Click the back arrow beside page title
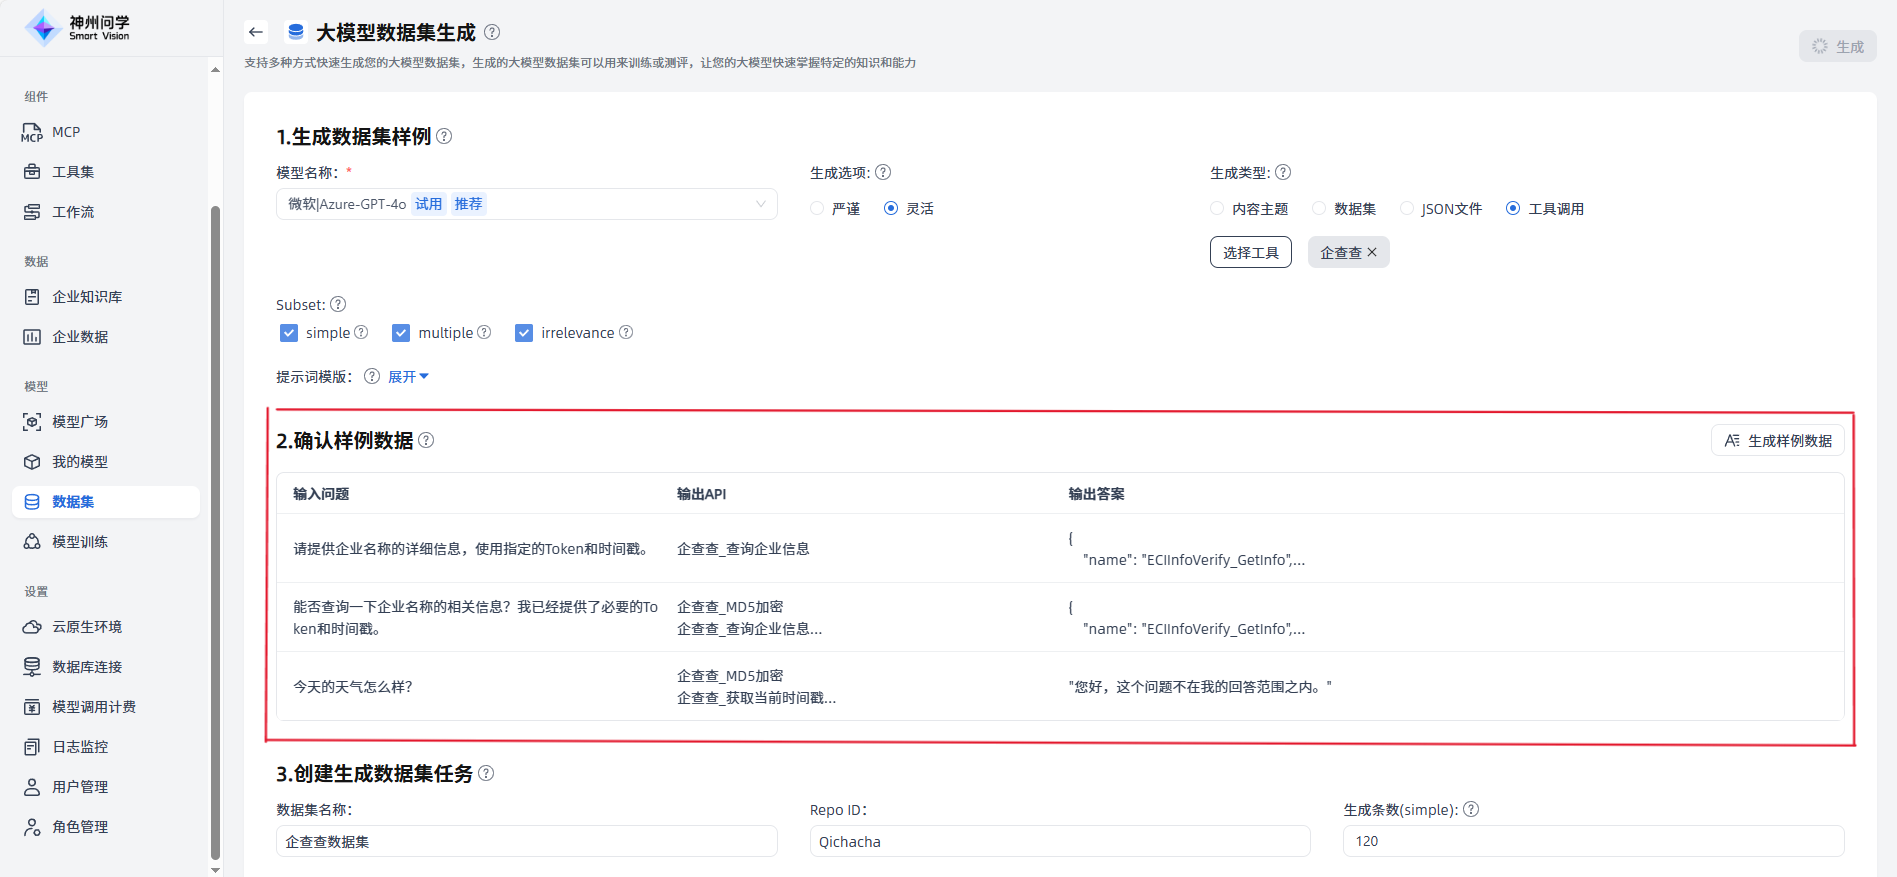This screenshot has width=1897, height=877. tap(256, 32)
